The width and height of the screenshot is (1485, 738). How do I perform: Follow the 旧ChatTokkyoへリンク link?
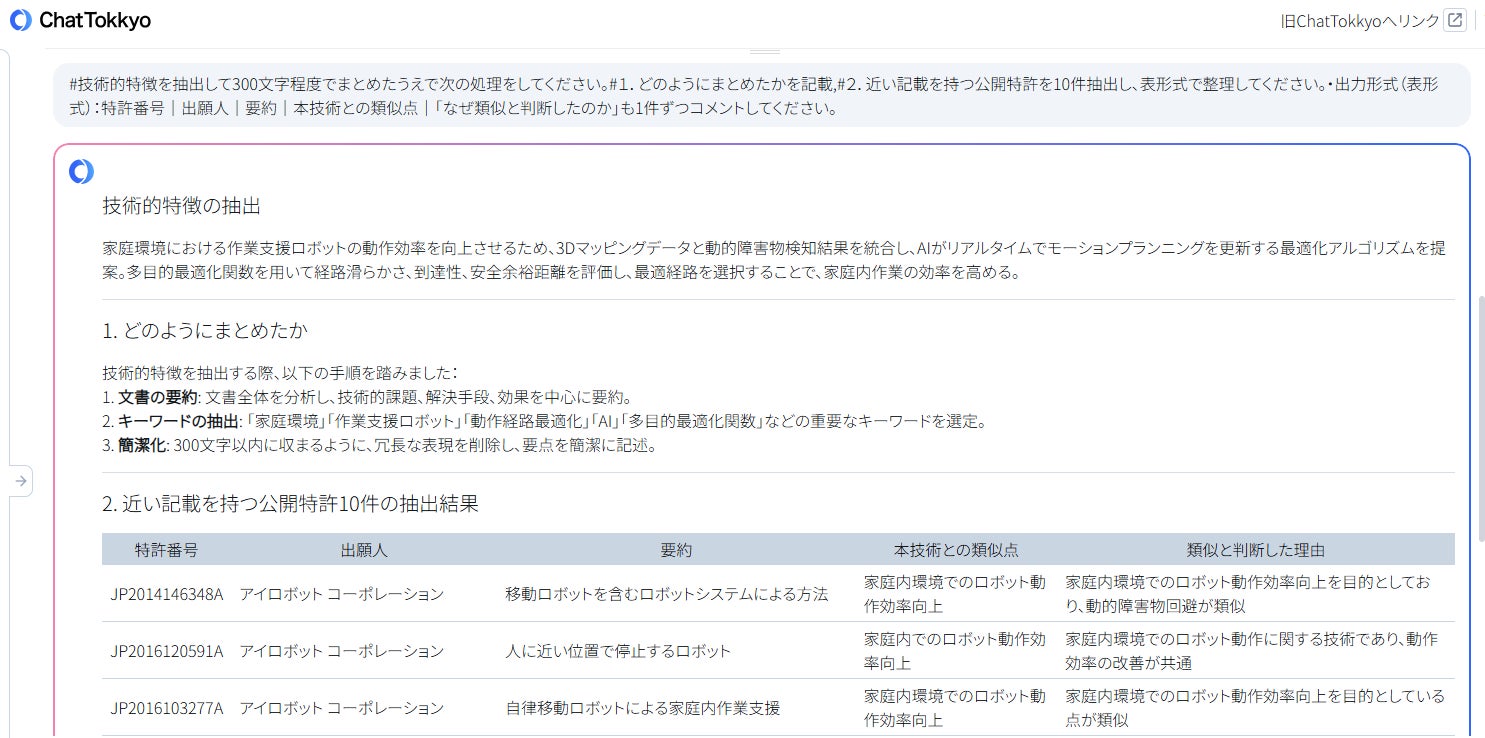1360,20
